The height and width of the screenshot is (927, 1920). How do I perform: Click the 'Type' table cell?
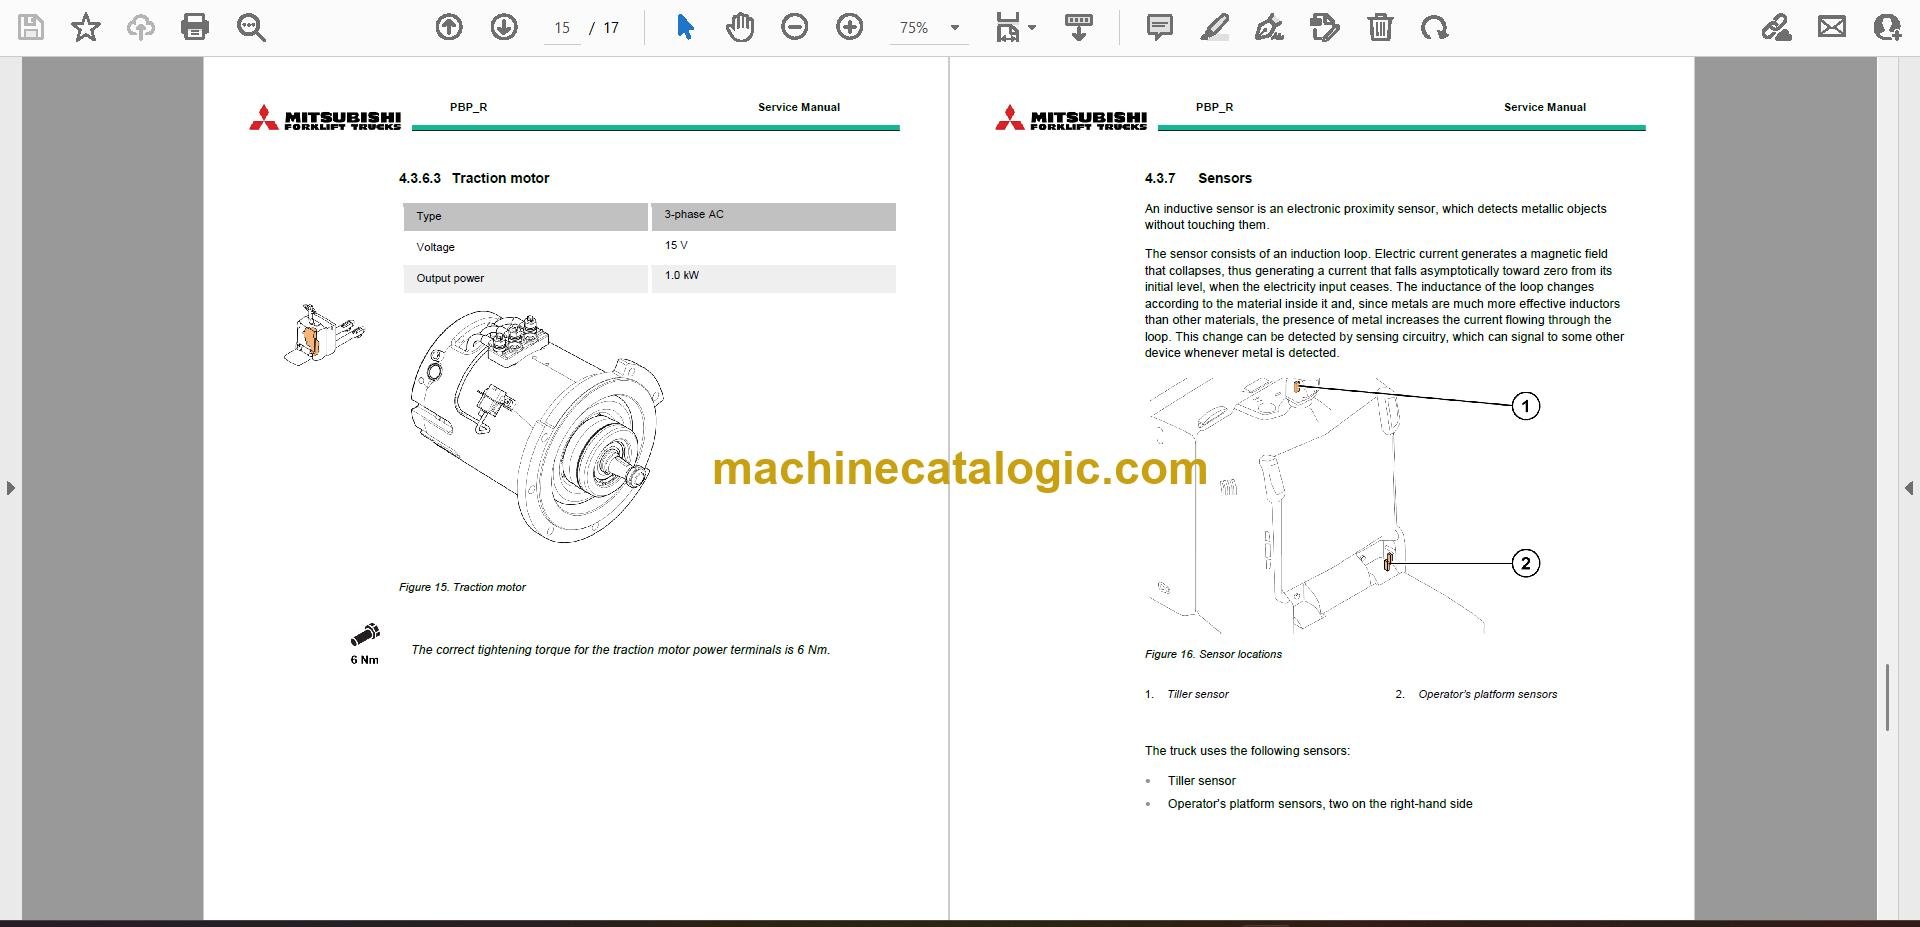(x=526, y=216)
